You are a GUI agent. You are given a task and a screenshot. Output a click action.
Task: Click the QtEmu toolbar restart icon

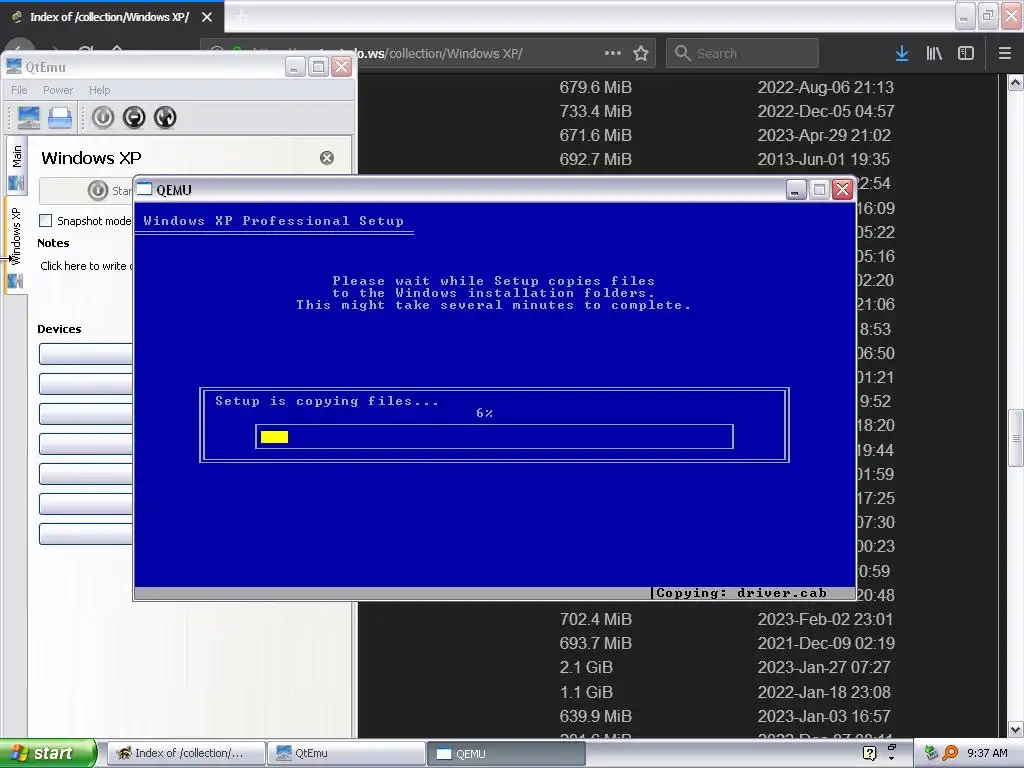pos(165,118)
